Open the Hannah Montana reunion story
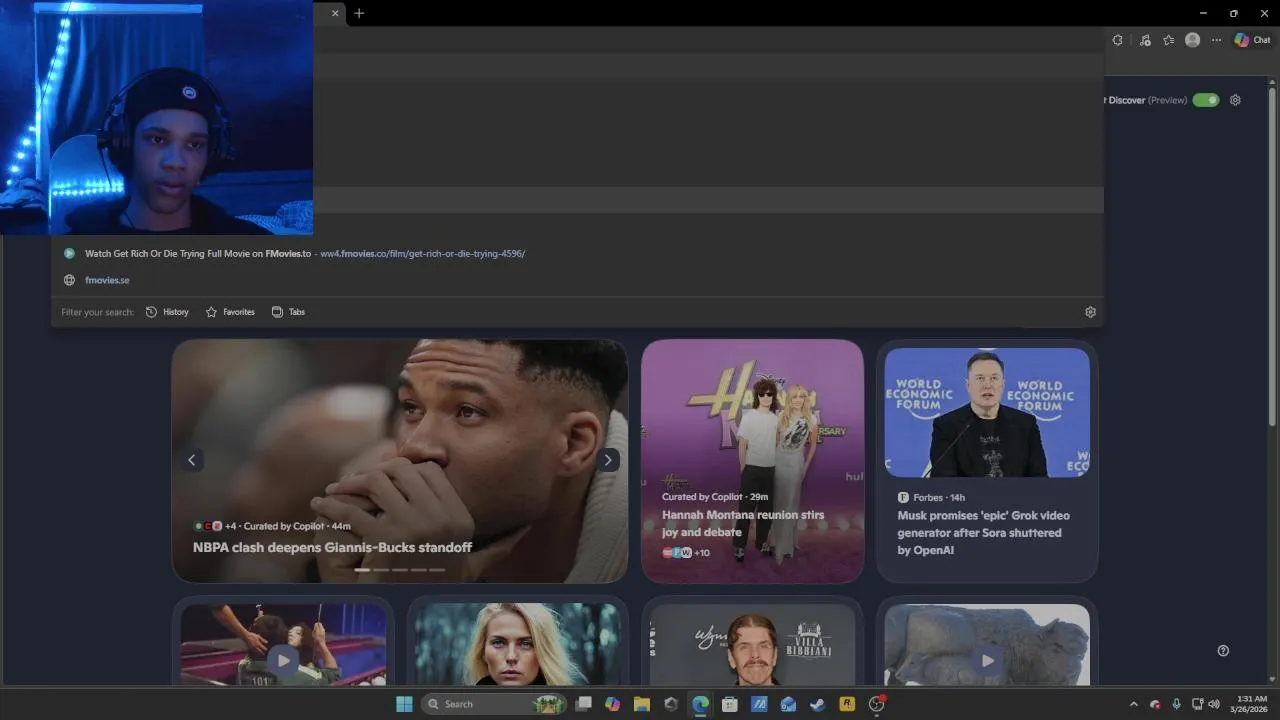Image resolution: width=1280 pixels, height=720 pixels. click(743, 523)
